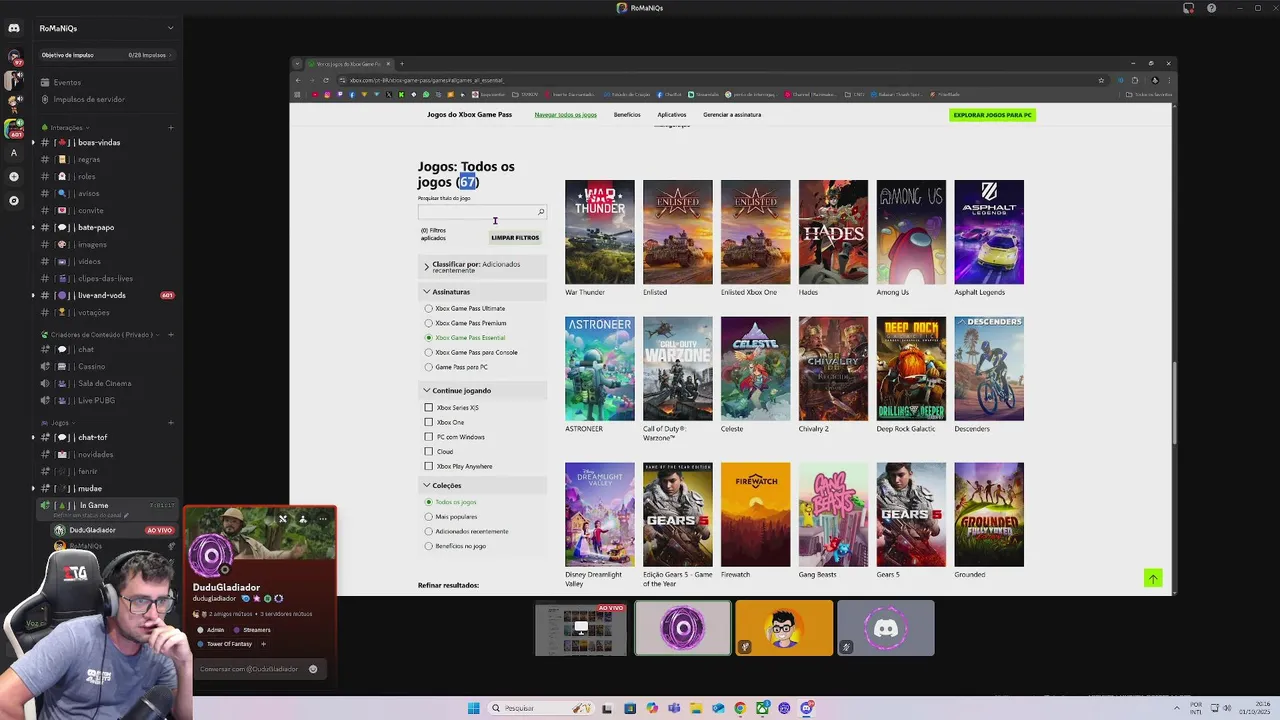Viewport: 1280px width, 720px height.
Task: Open the Discord help question mark icon
Action: click(x=1211, y=8)
